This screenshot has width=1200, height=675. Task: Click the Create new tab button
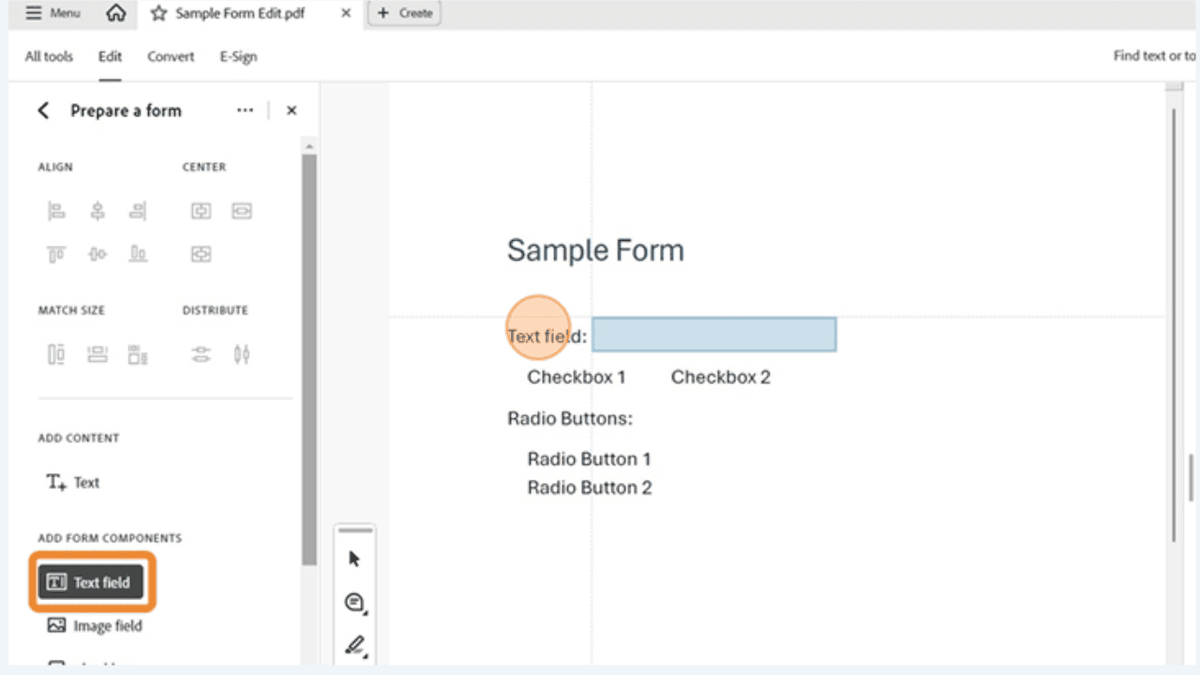click(404, 13)
